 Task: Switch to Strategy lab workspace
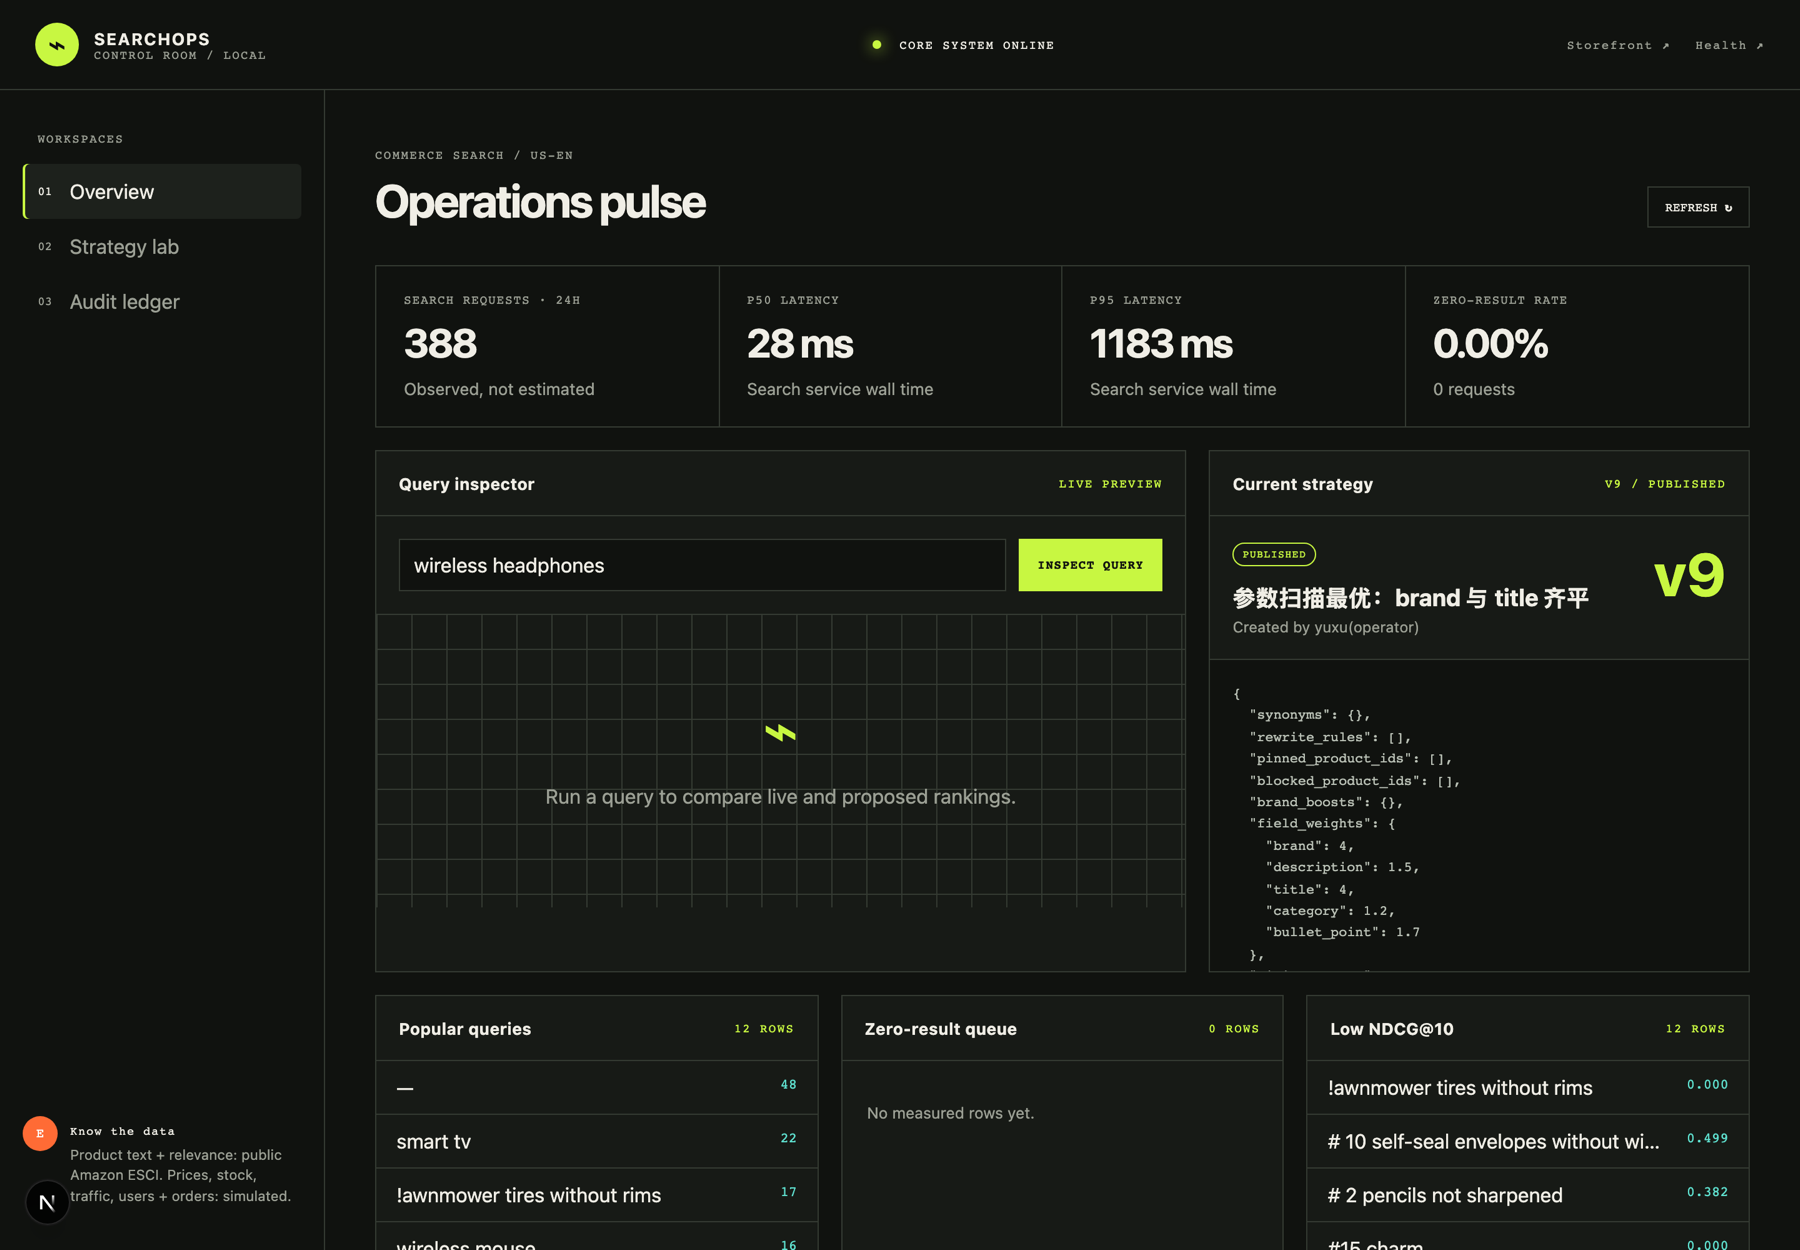pos(162,247)
